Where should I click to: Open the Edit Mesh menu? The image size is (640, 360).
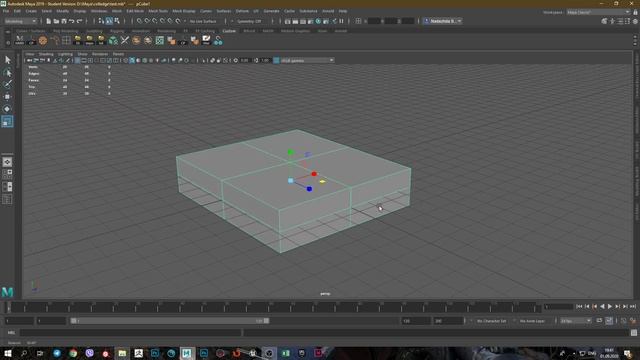135,11
